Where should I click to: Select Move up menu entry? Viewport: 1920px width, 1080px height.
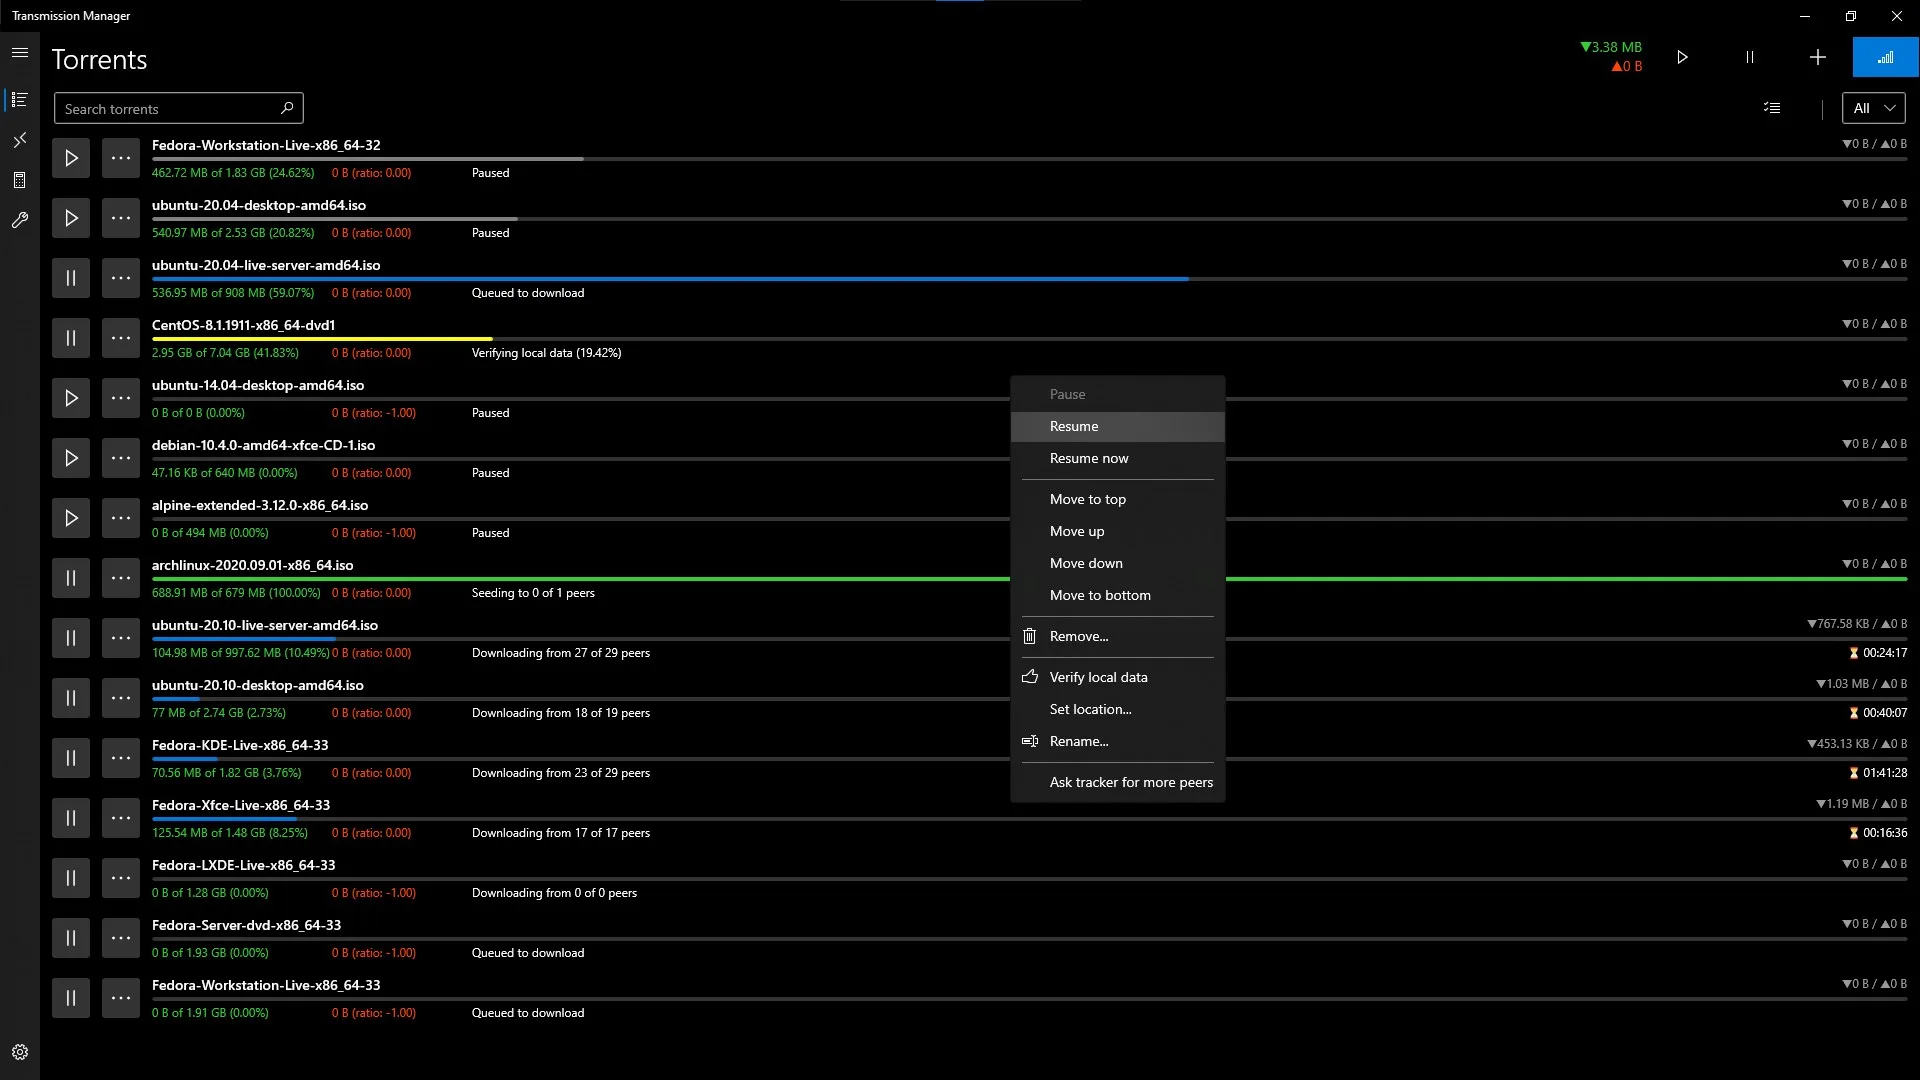click(x=1117, y=531)
